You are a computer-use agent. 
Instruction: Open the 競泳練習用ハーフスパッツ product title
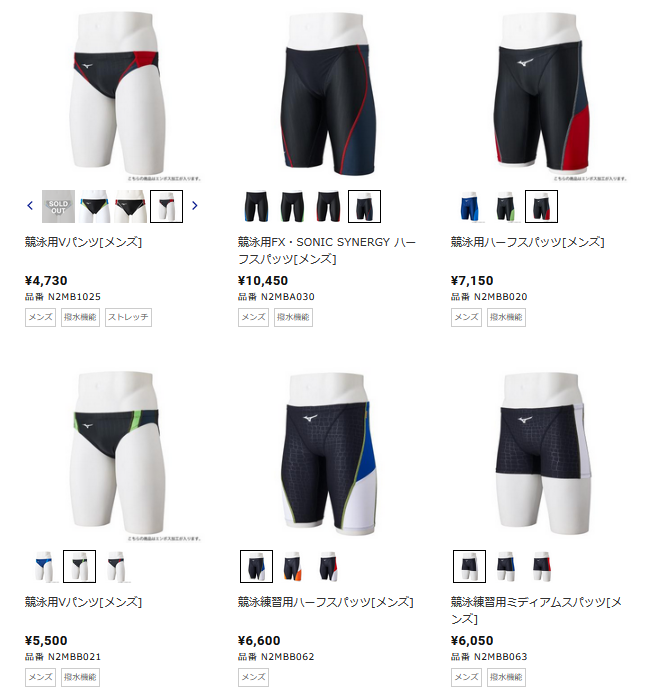pyautogui.click(x=326, y=602)
